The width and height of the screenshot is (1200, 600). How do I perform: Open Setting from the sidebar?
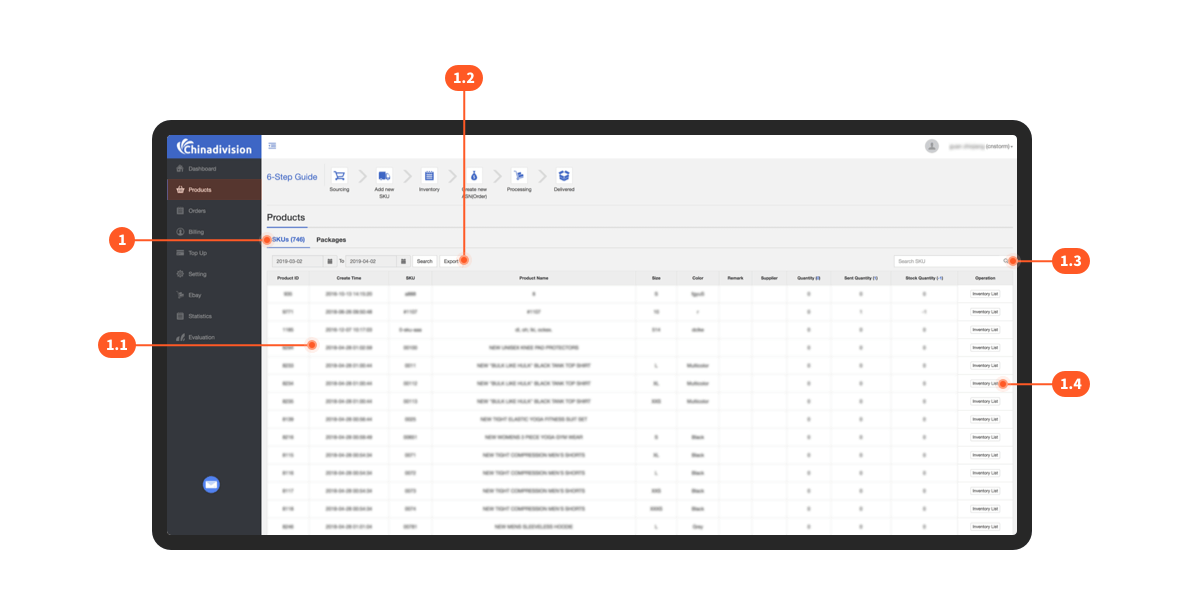(x=214, y=273)
